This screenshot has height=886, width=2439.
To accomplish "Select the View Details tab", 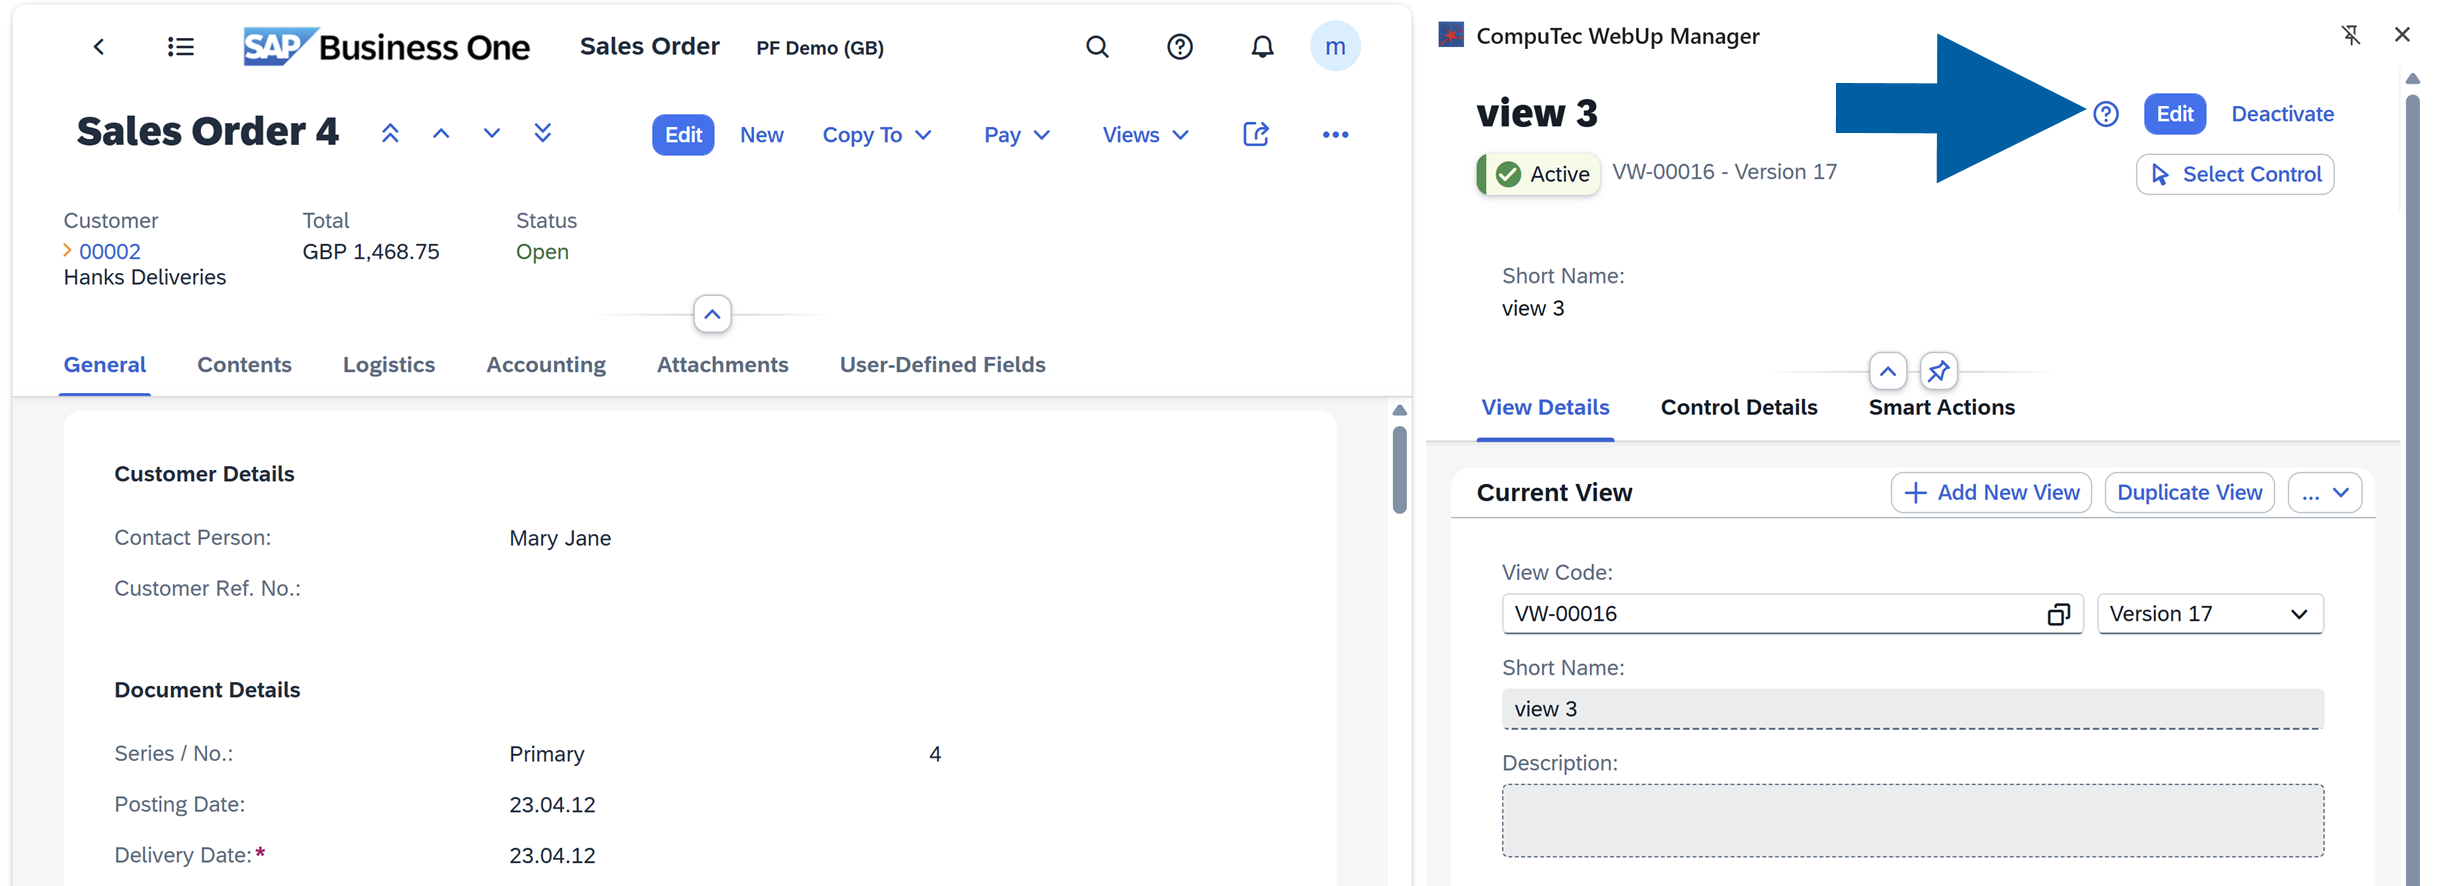I will [1545, 408].
